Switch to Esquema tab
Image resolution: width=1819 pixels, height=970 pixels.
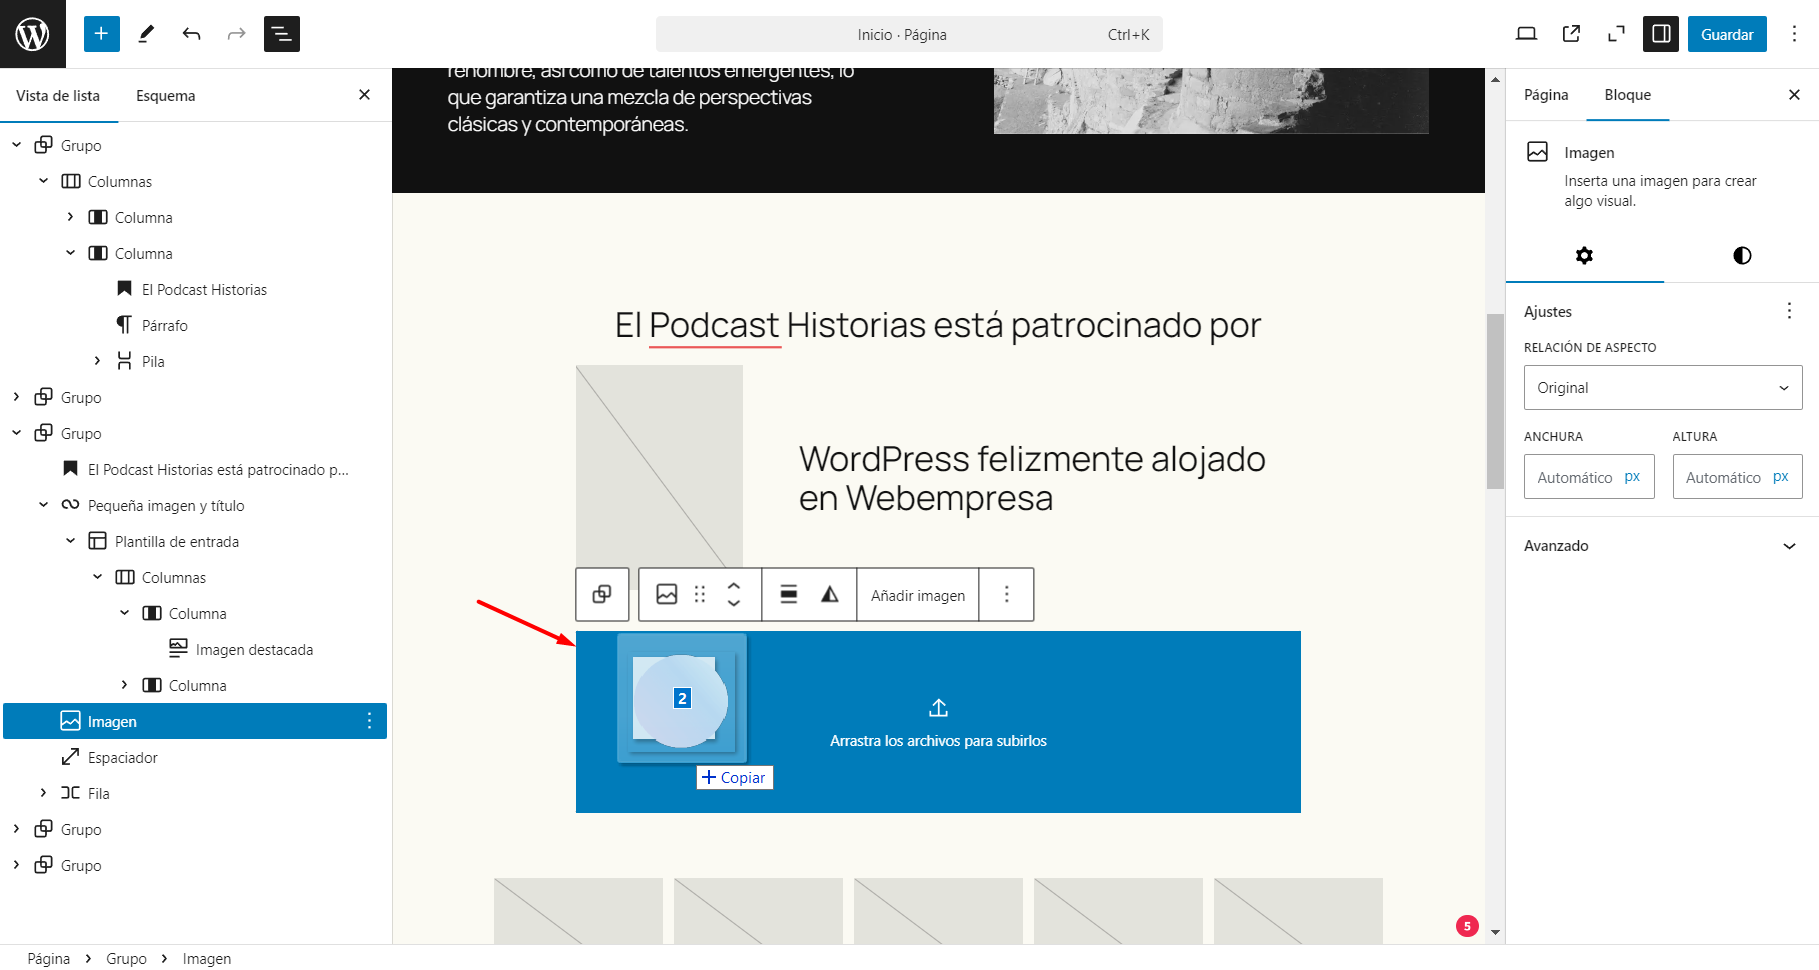tap(166, 96)
